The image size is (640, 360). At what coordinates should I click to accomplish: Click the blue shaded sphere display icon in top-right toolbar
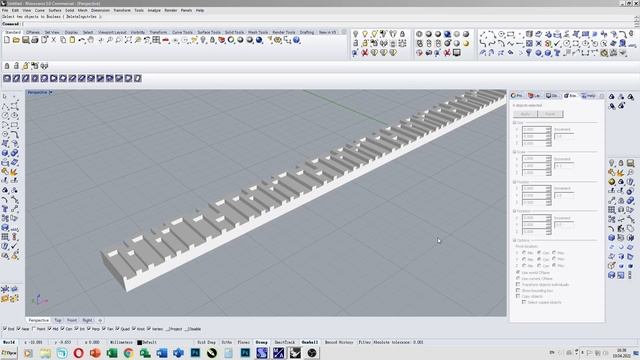click(447, 34)
